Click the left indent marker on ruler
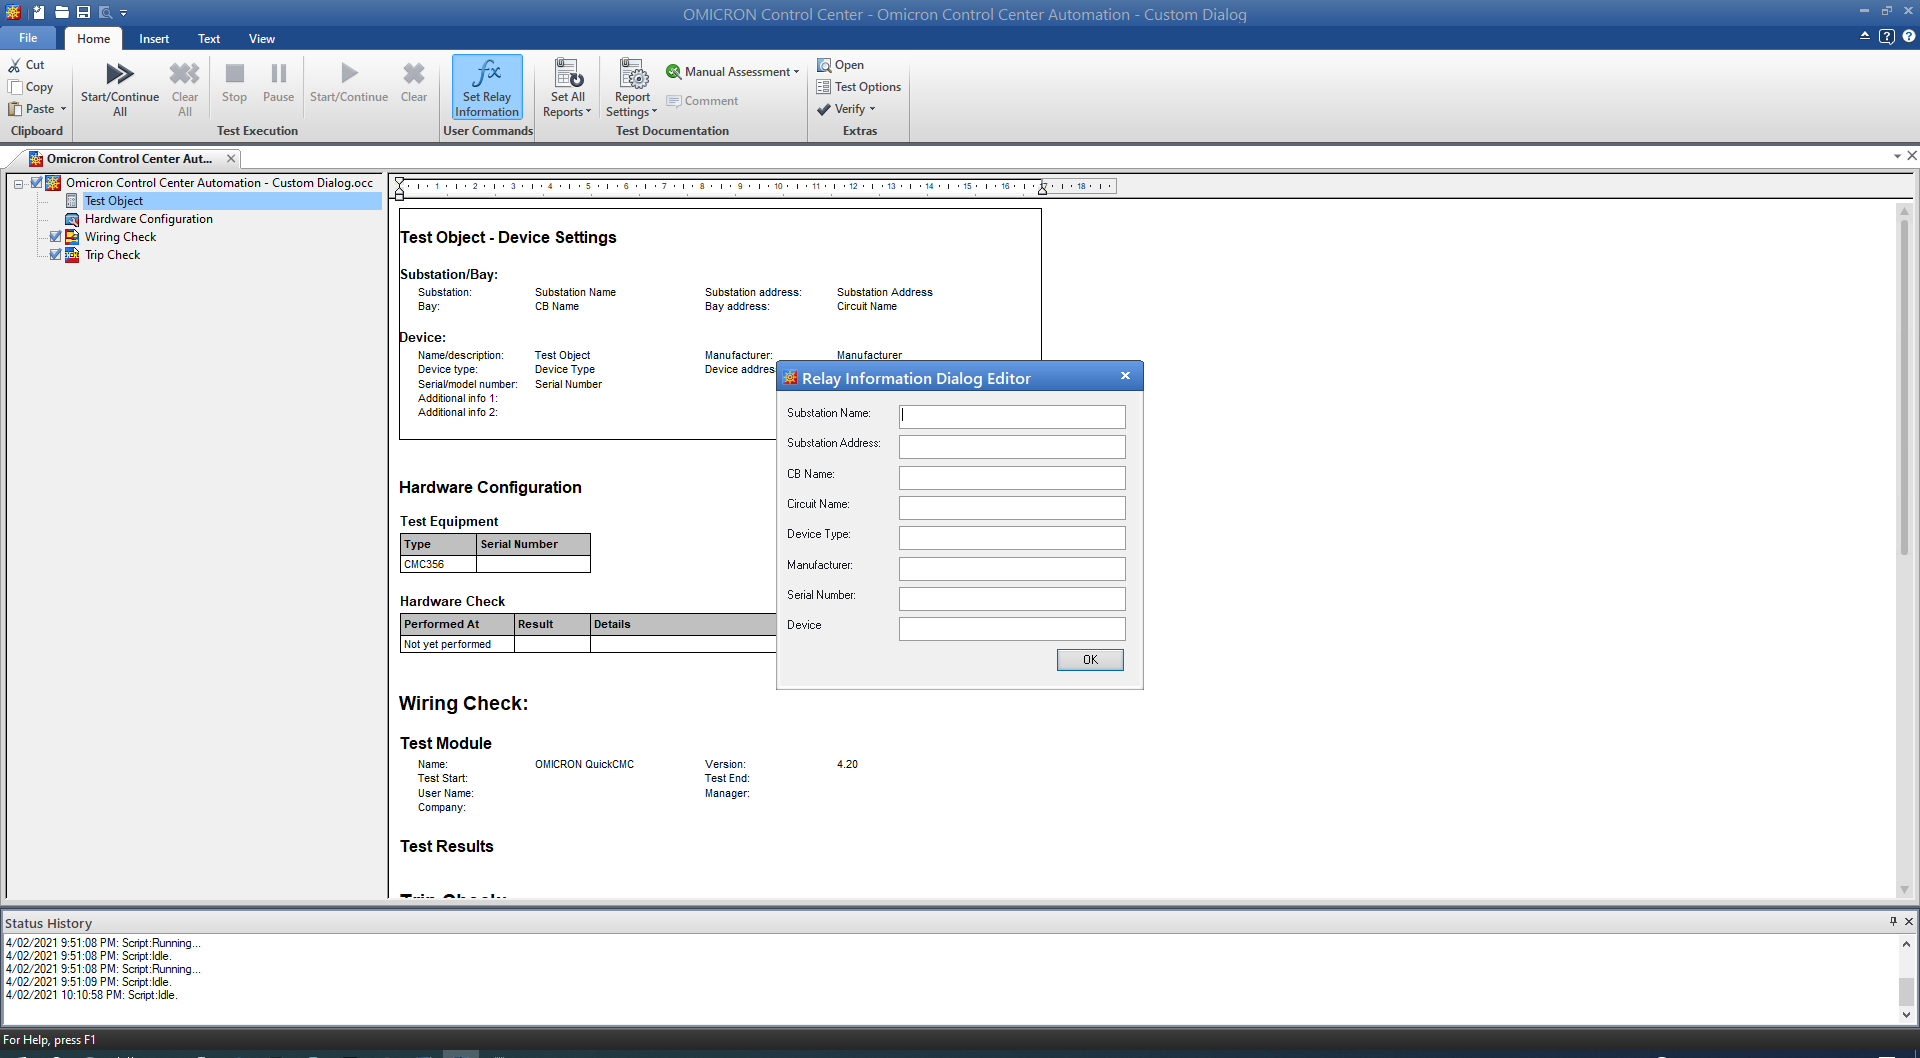 [400, 196]
